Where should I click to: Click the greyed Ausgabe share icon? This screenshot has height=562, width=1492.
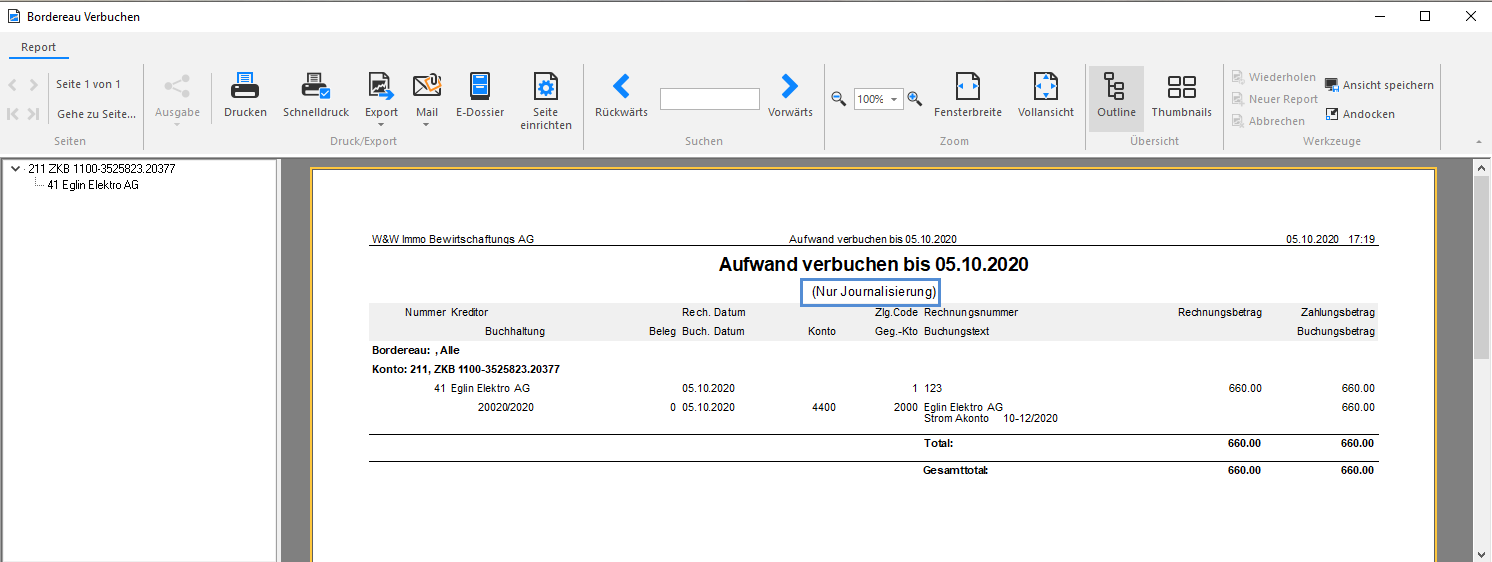point(177,86)
